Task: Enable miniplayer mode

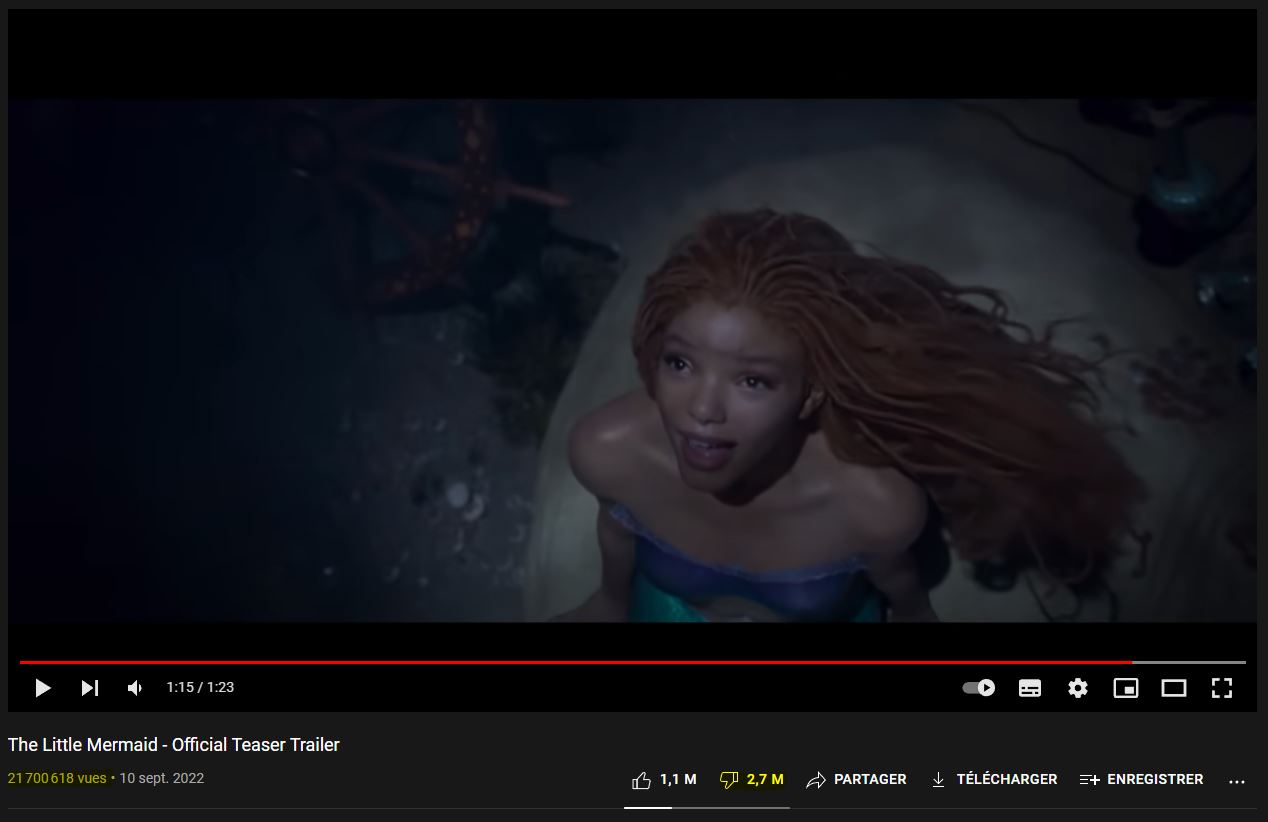Action: click(1126, 688)
